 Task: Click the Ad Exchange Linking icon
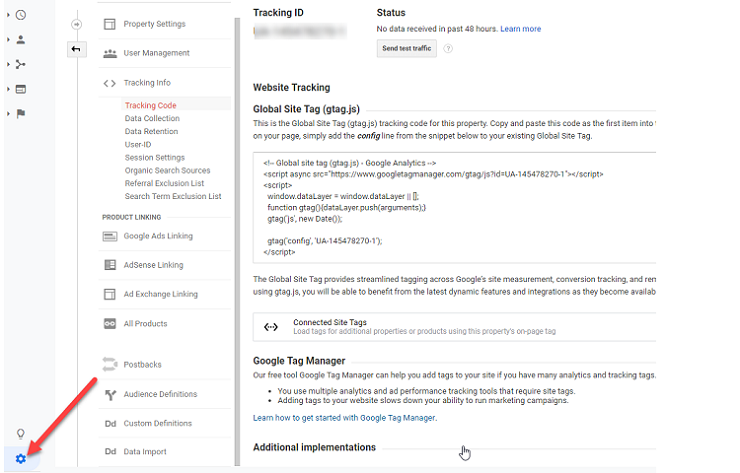(109, 295)
